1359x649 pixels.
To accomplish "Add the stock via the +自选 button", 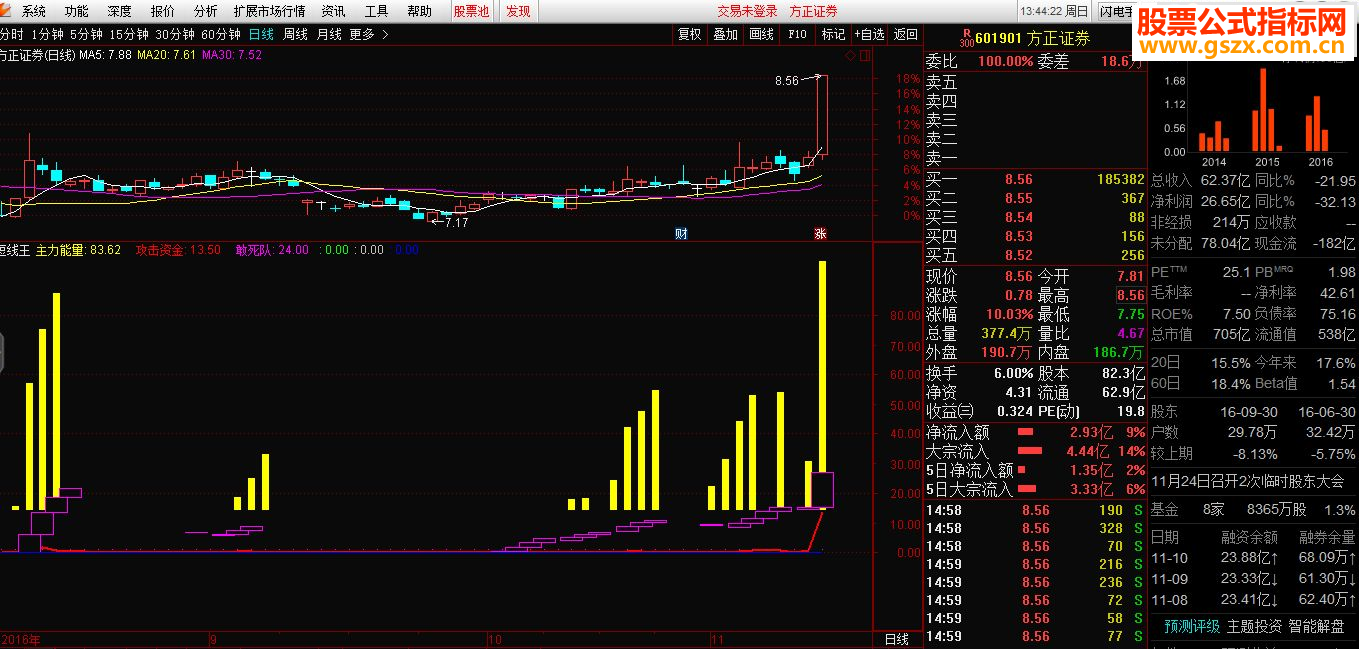I will (869, 34).
